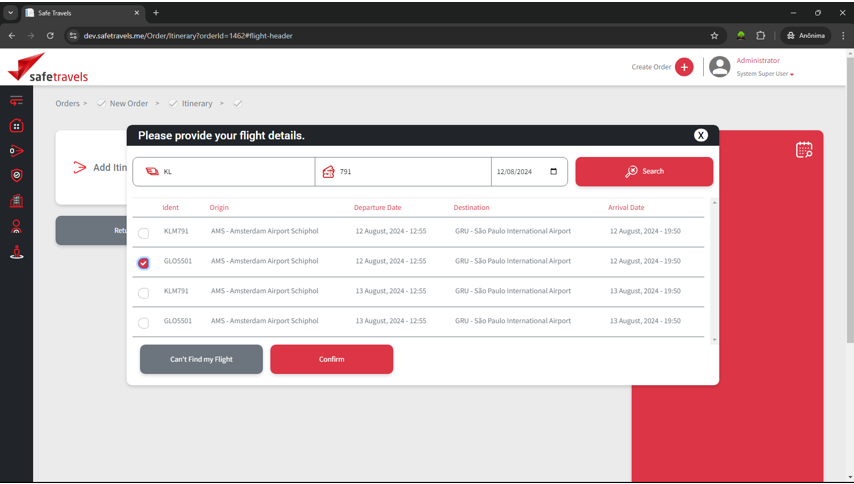This screenshot has width=854, height=484.
Task: Click the user profile icon in the sidebar
Action: tap(16, 227)
